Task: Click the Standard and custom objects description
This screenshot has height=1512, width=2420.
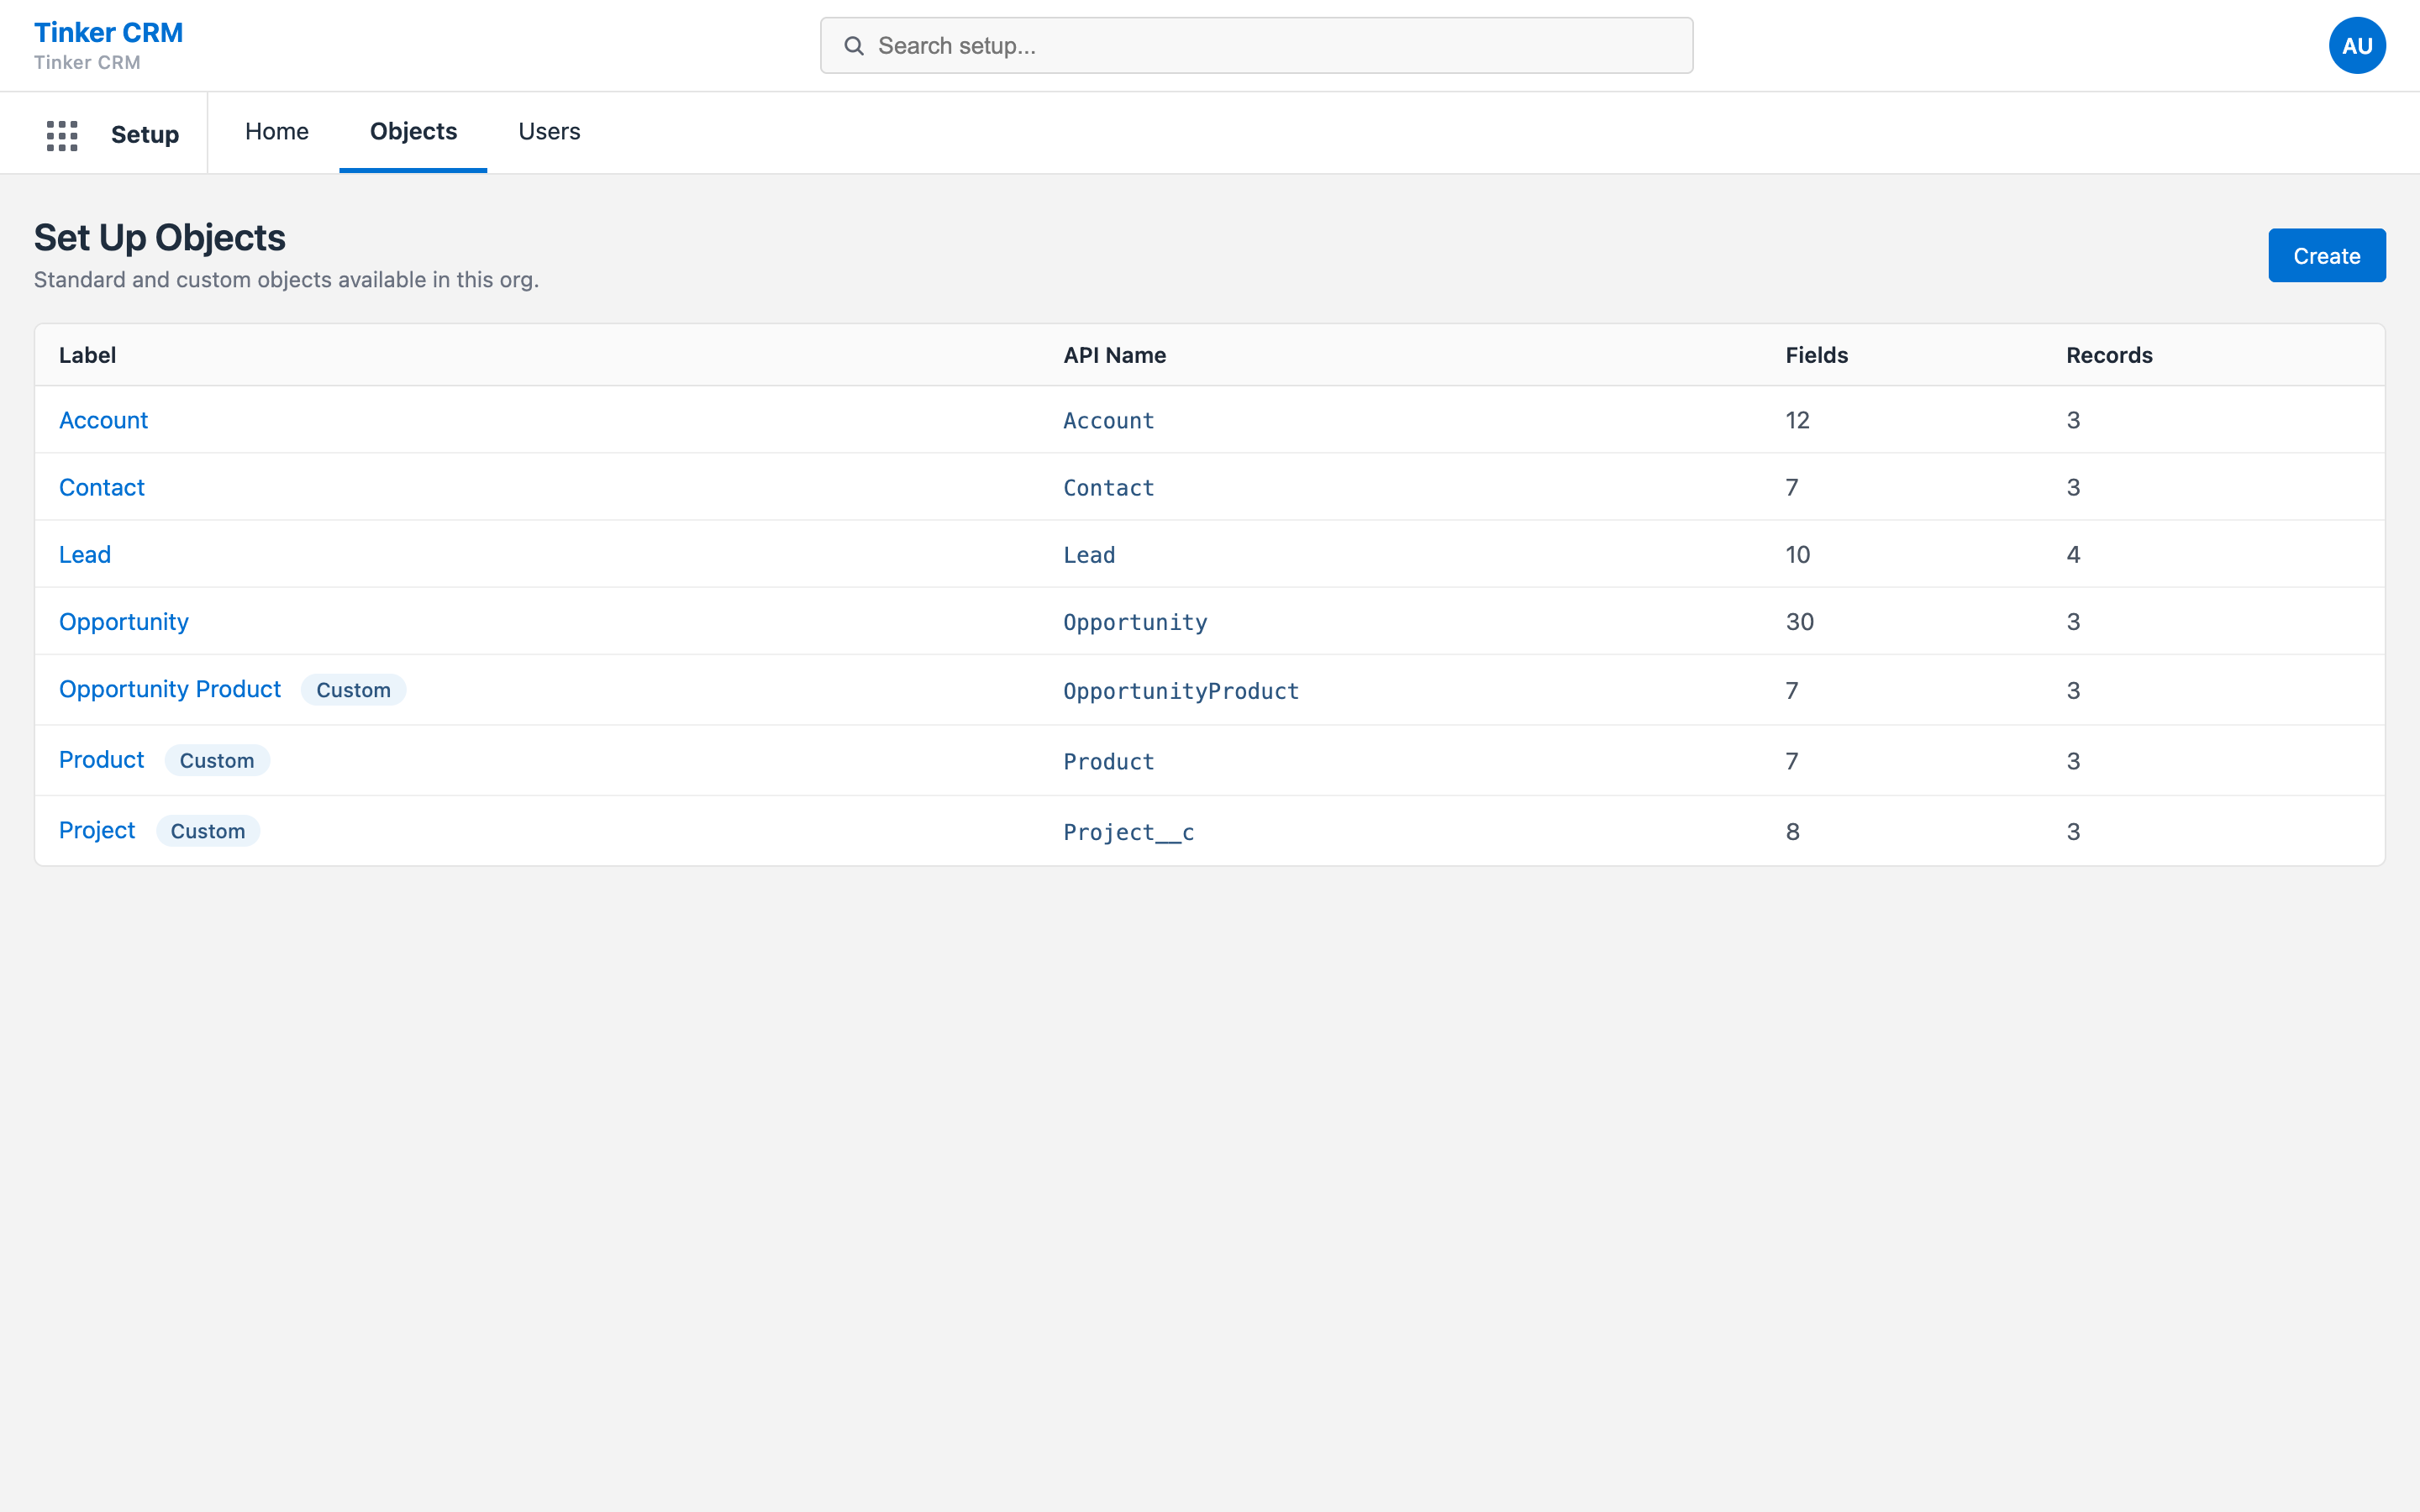Action: [x=286, y=280]
